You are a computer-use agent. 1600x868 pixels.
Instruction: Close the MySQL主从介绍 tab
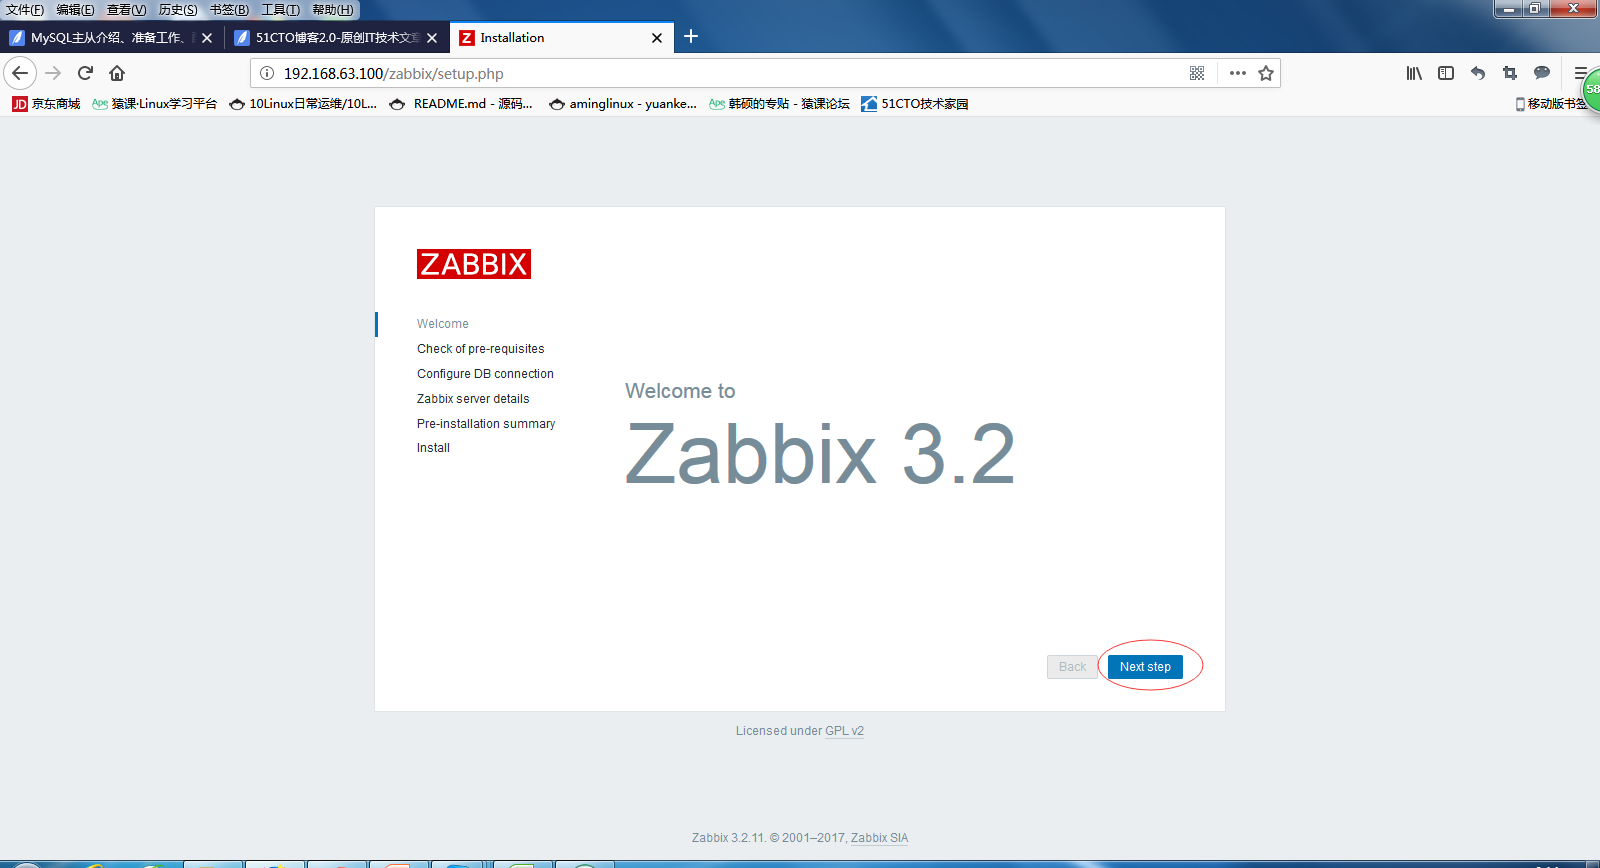click(207, 38)
